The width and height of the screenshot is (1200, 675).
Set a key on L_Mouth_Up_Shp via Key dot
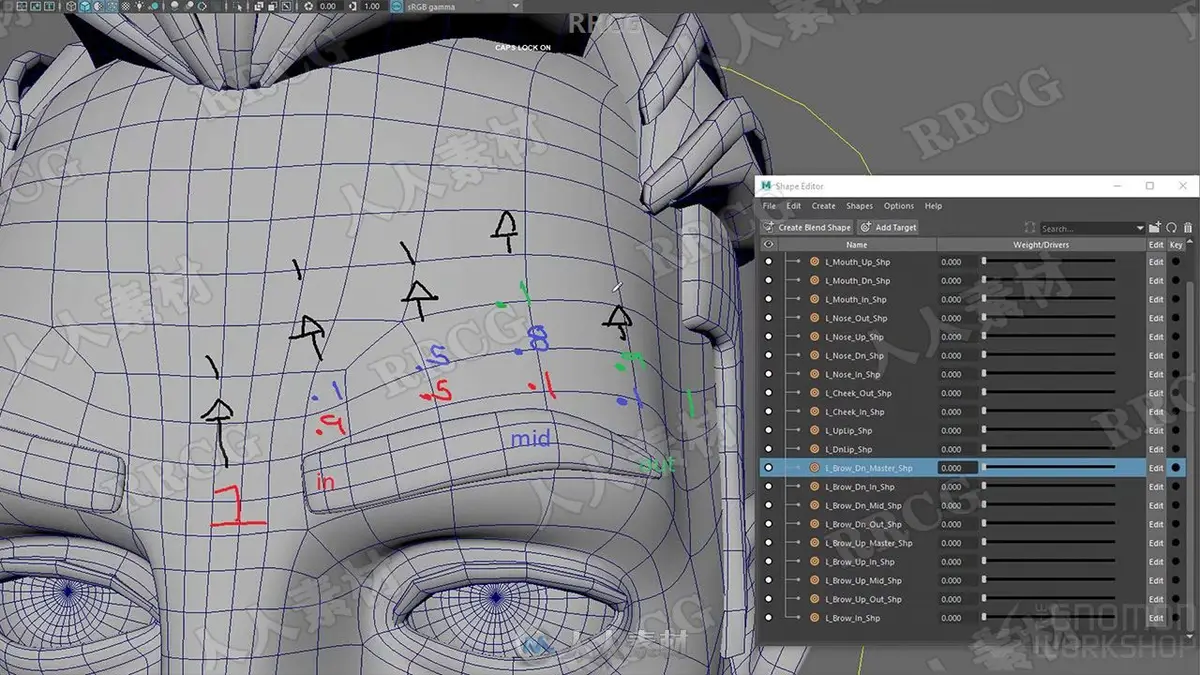pos(1177,262)
